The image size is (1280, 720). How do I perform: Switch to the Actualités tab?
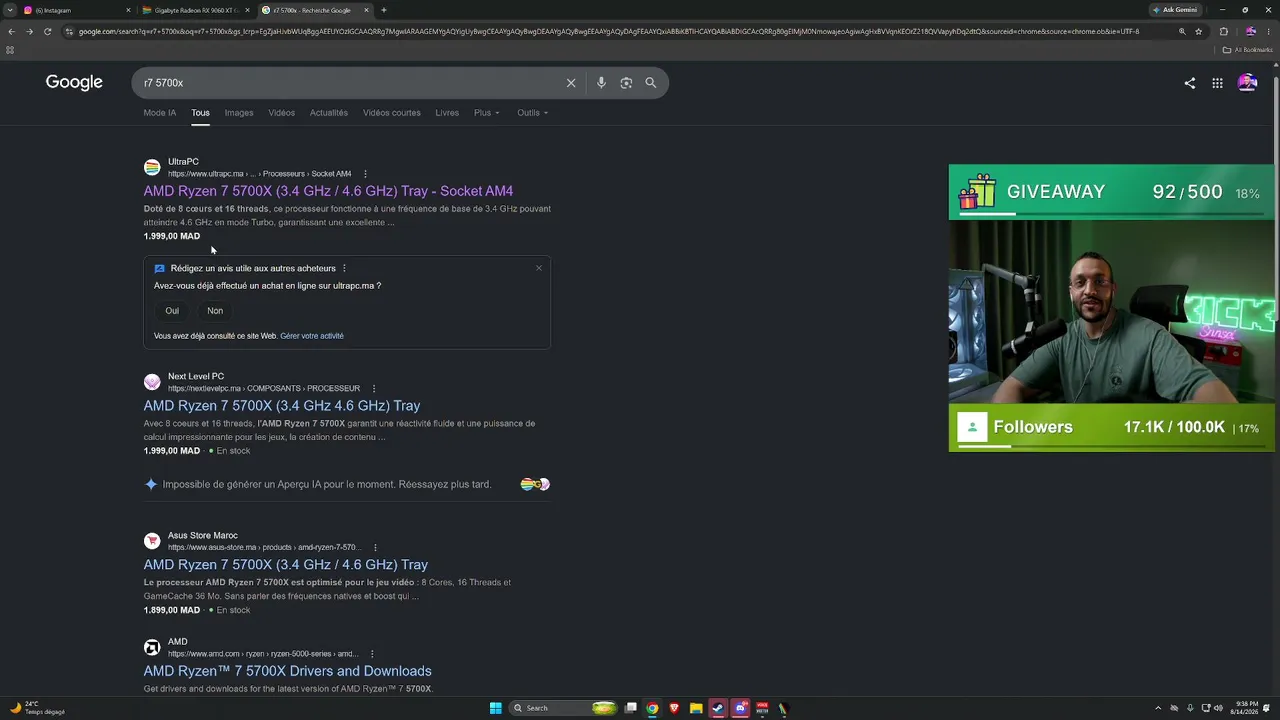click(x=329, y=113)
